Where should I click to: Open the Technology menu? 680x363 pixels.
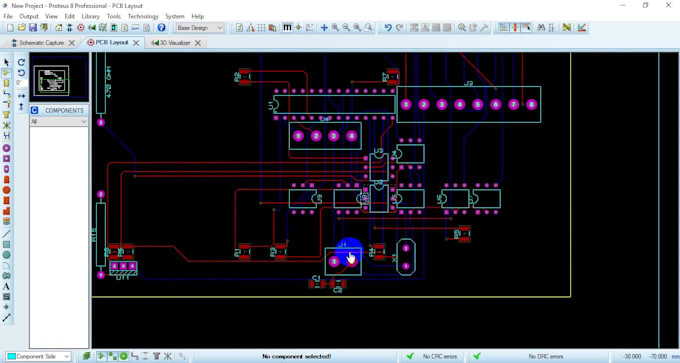click(x=143, y=16)
